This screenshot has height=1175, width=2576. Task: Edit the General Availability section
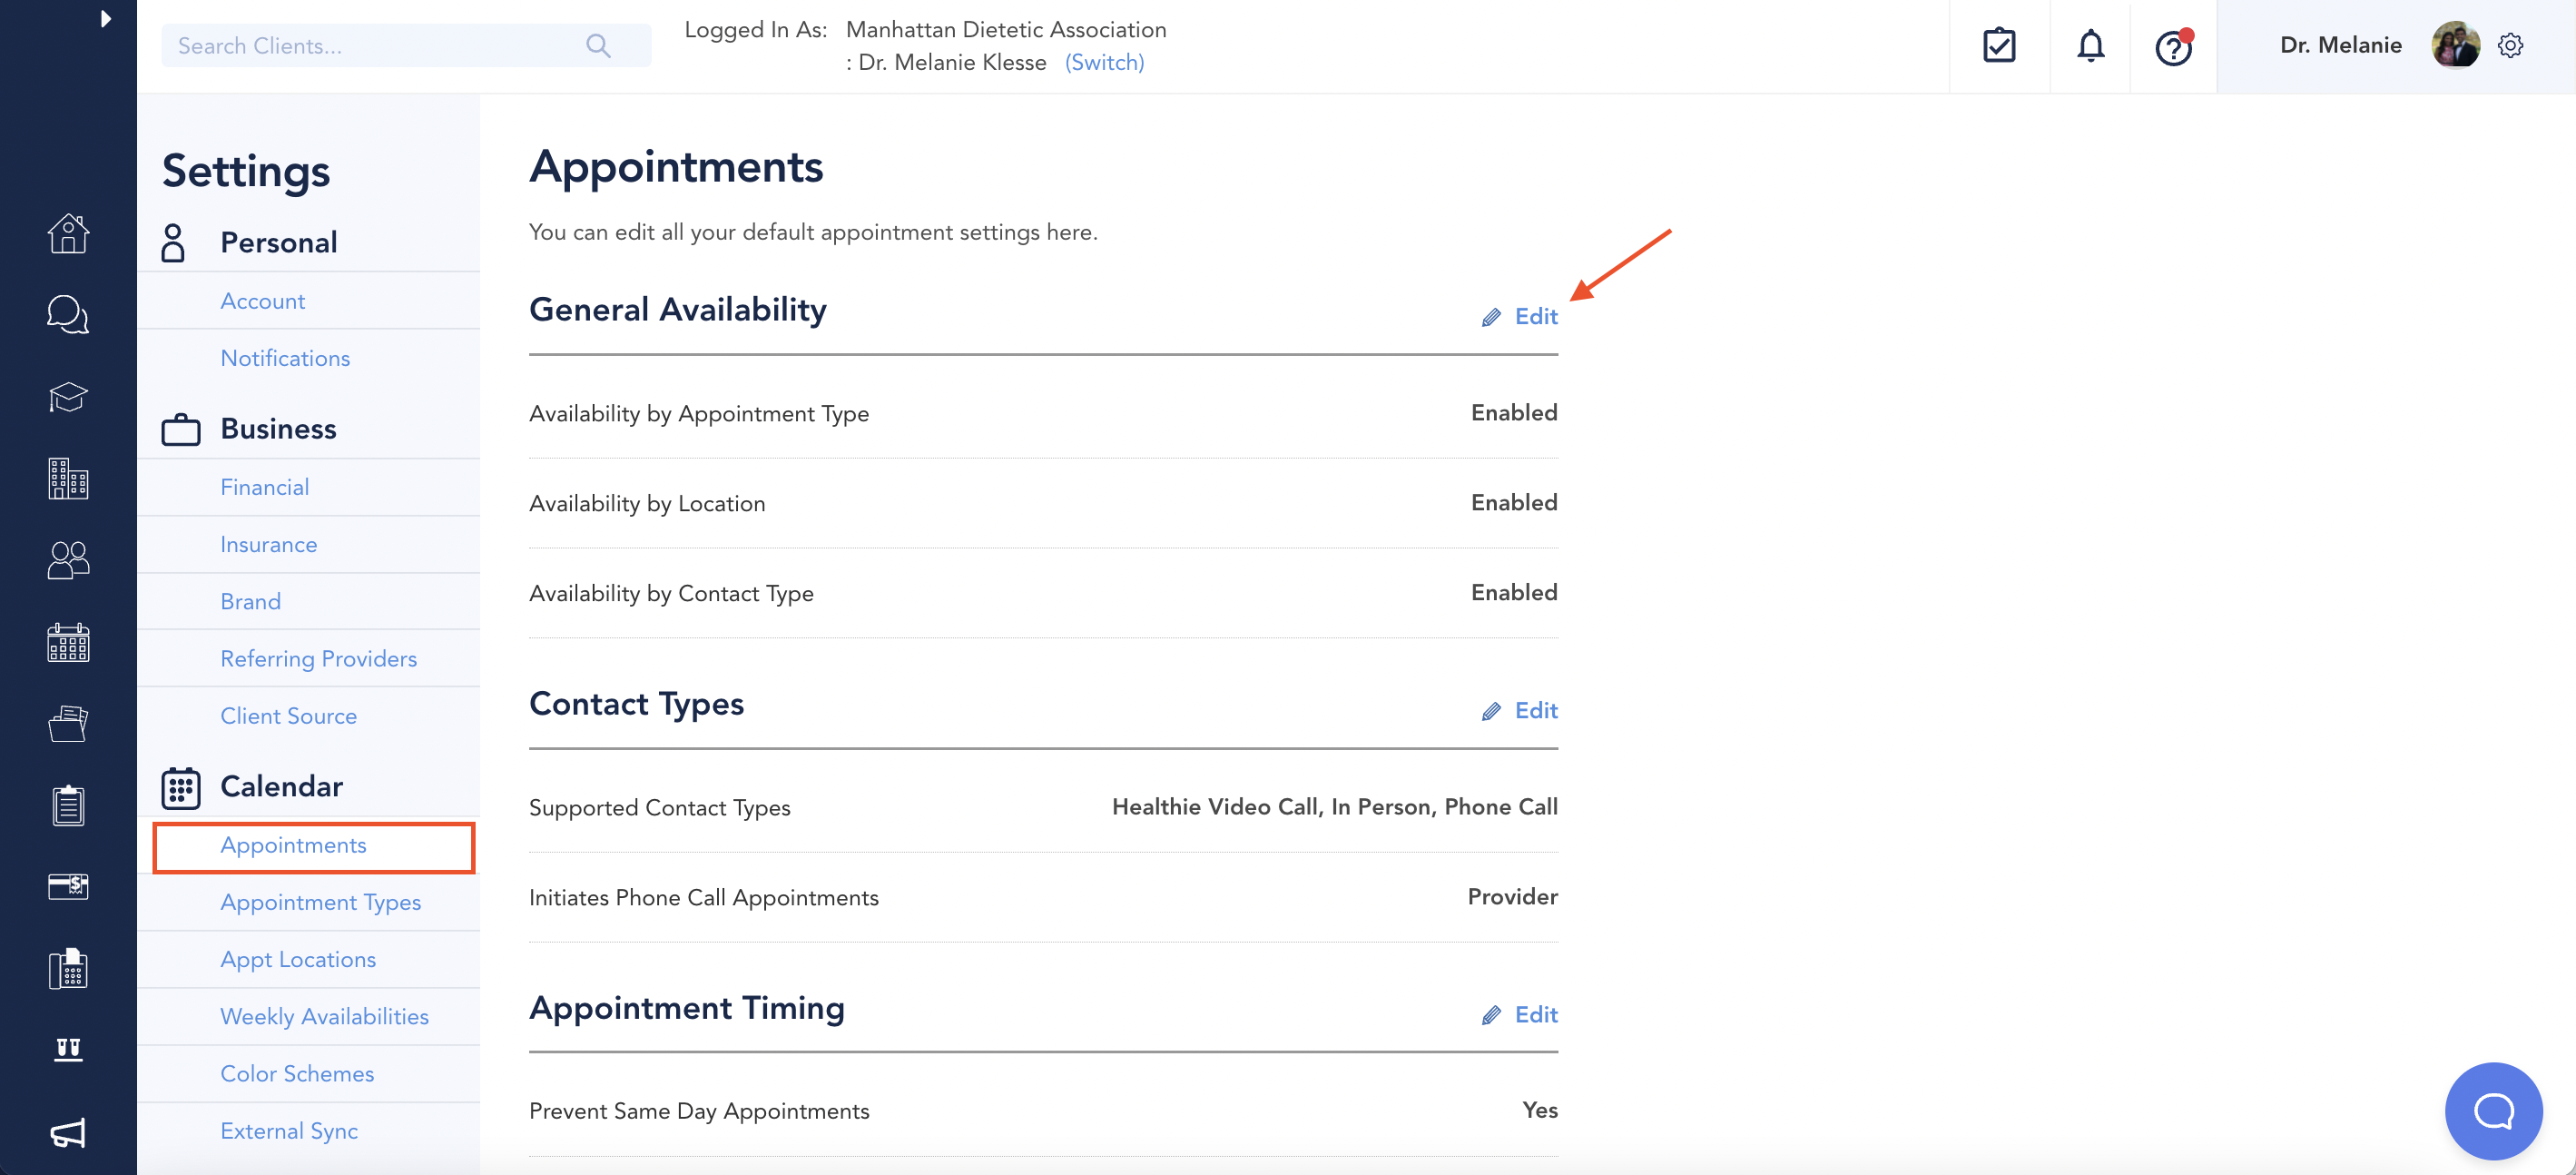coord(1520,316)
